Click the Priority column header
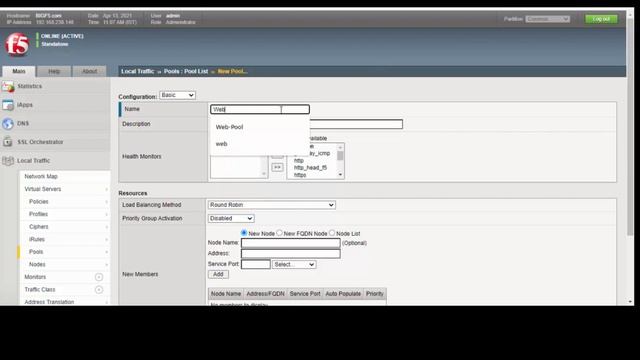Screen dimensions: 640x360 click(x=375, y=294)
